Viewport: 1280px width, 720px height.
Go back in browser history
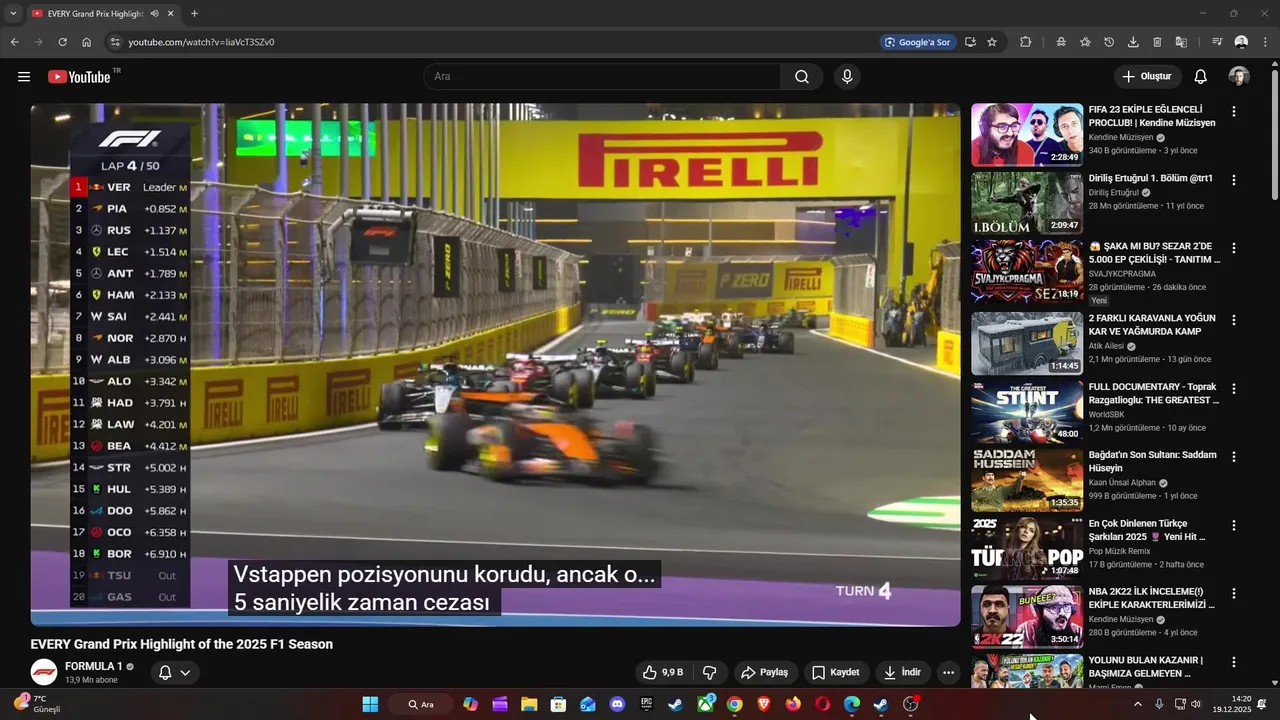pos(15,42)
